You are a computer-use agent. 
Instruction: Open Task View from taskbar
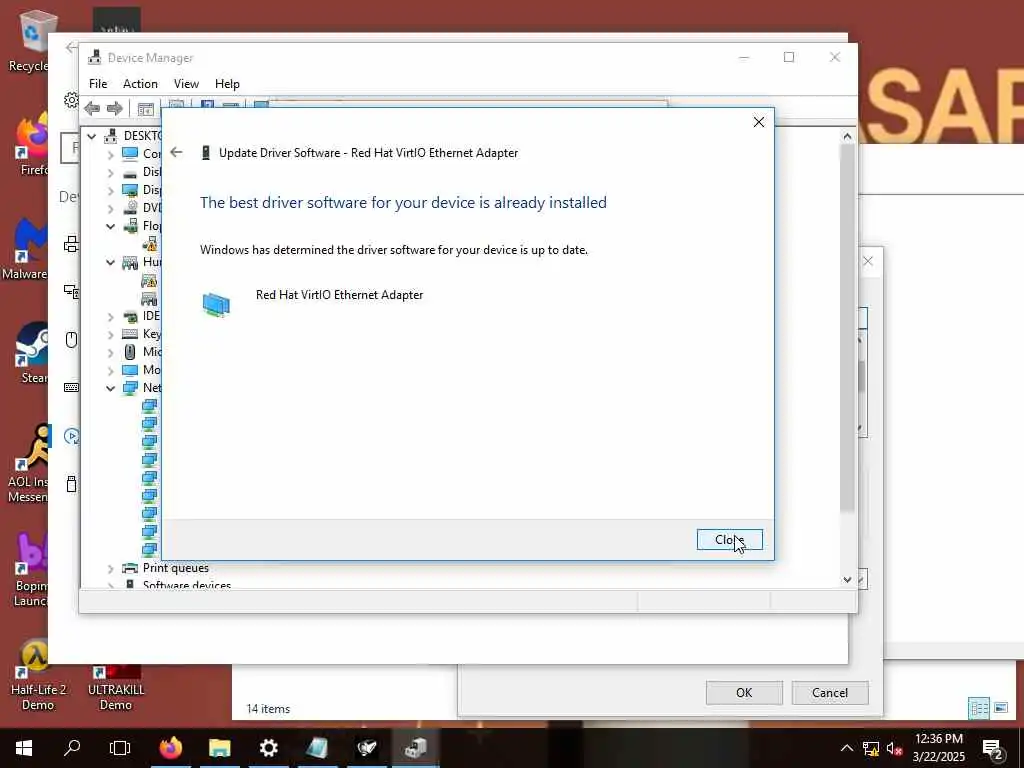[120, 748]
